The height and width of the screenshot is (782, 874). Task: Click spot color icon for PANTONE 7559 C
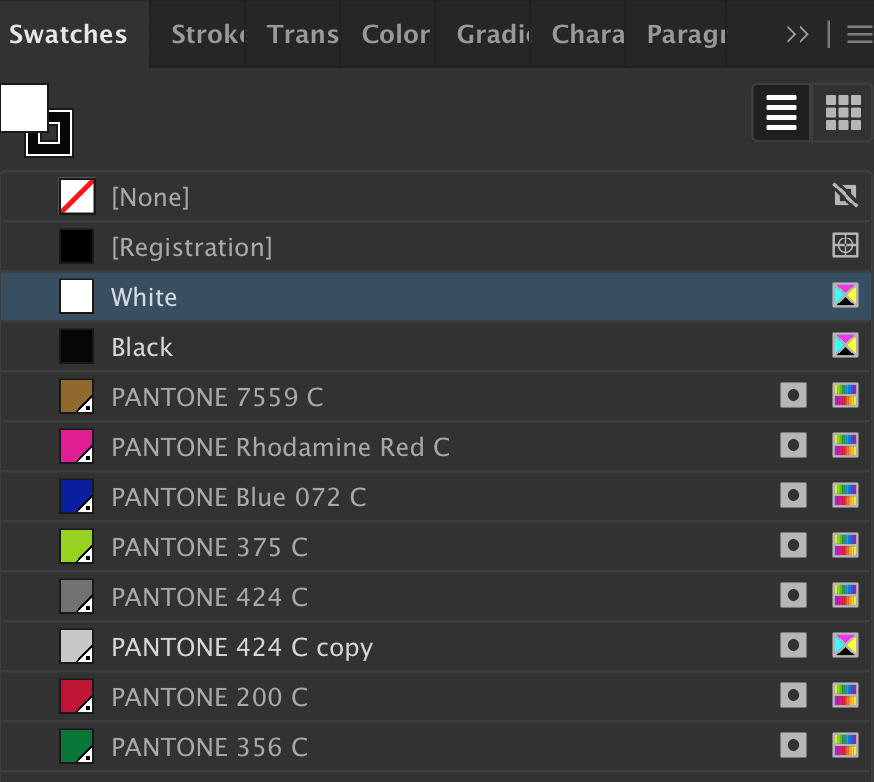coord(793,397)
